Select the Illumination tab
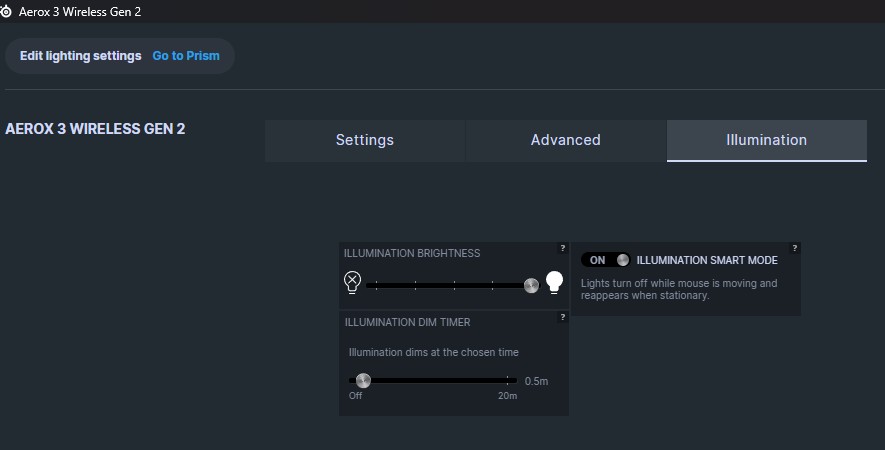Screen dimensions: 885x450 click(766, 140)
